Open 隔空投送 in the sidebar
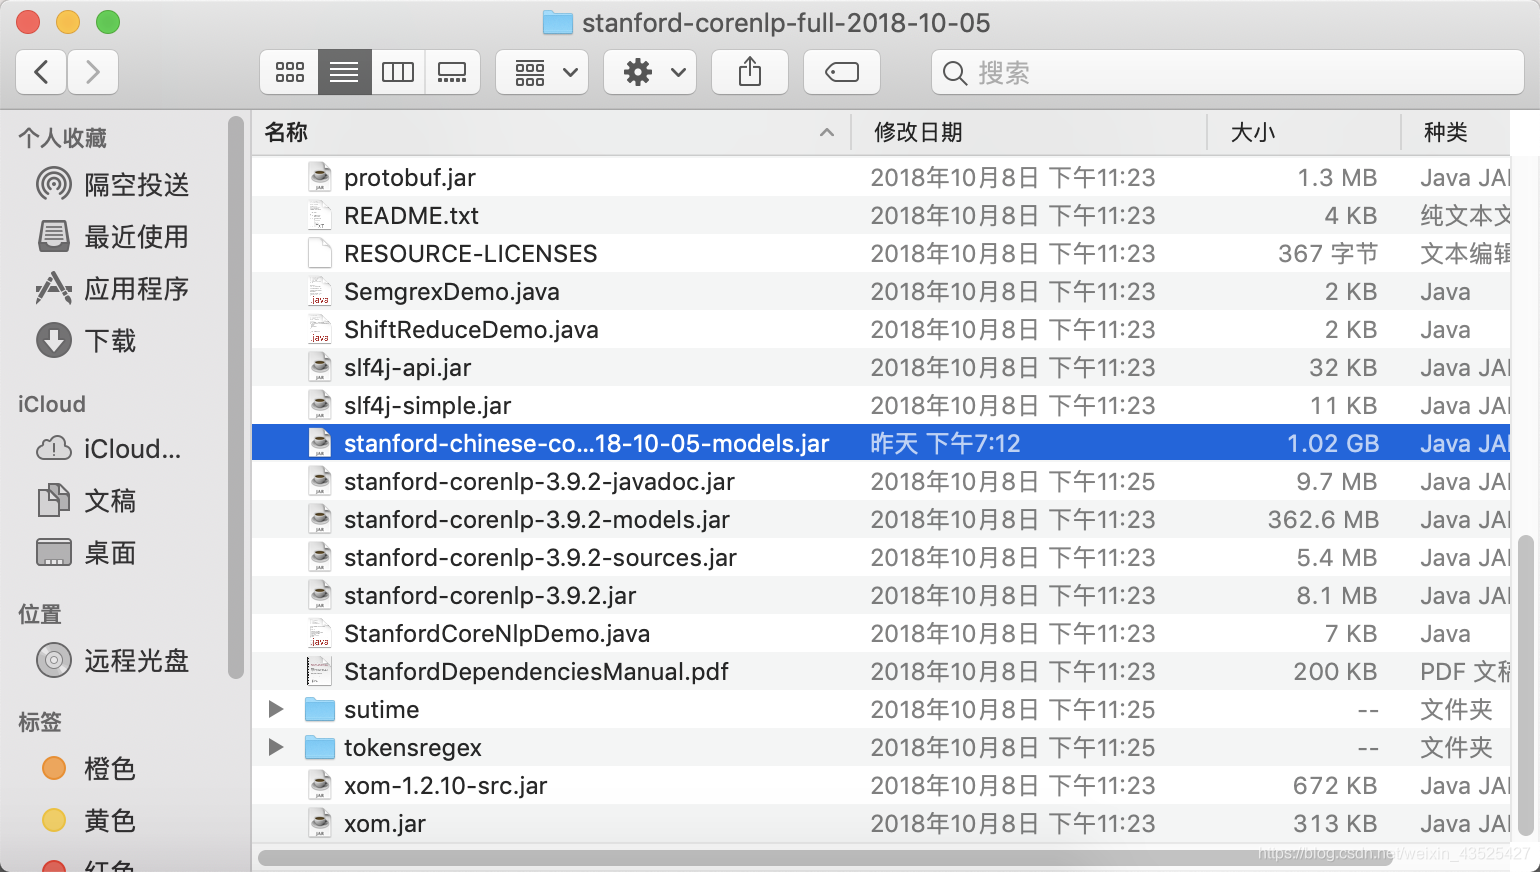 click(x=113, y=184)
